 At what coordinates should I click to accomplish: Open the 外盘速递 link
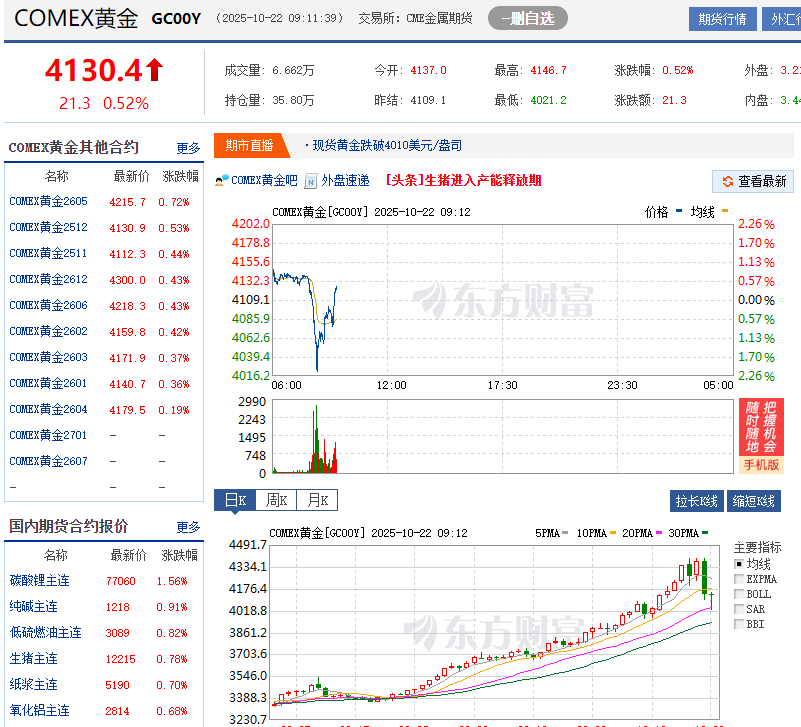[x=345, y=180]
